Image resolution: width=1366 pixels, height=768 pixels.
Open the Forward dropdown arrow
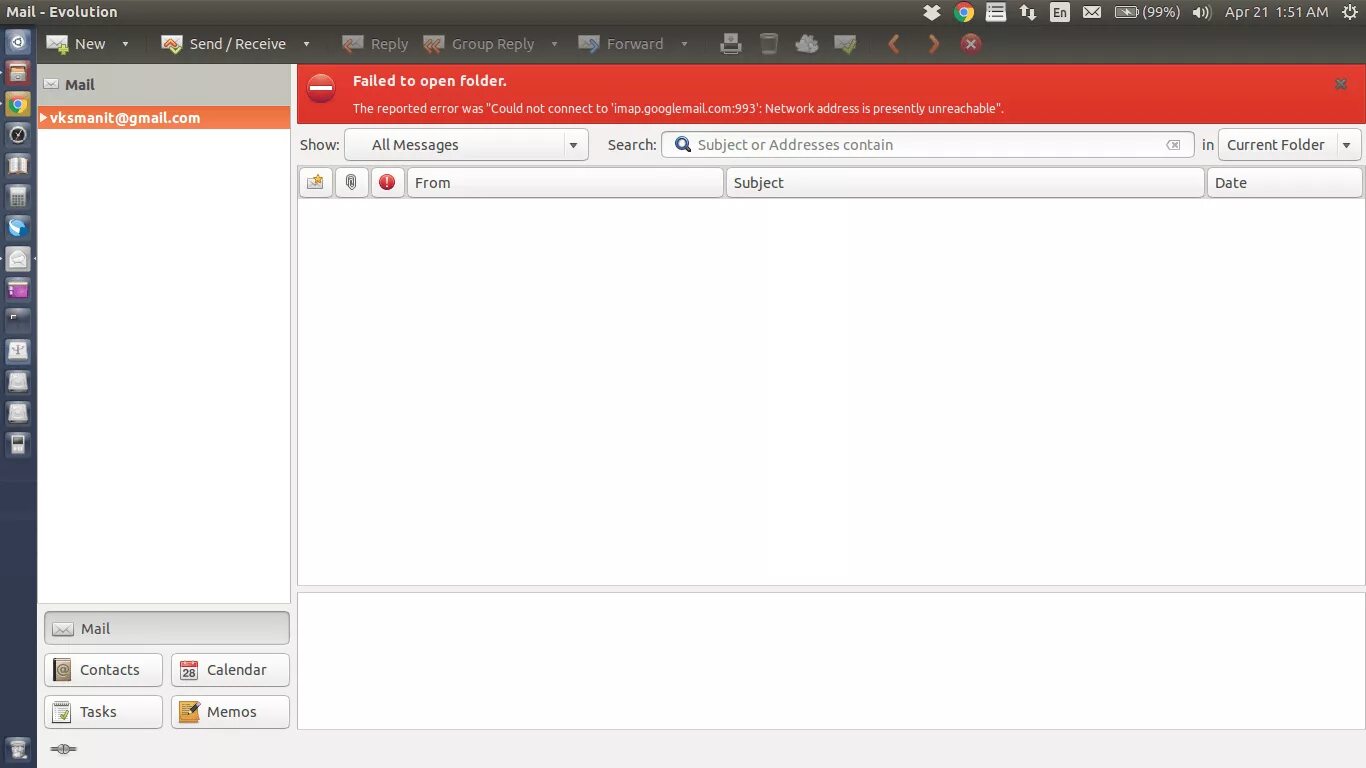click(684, 44)
